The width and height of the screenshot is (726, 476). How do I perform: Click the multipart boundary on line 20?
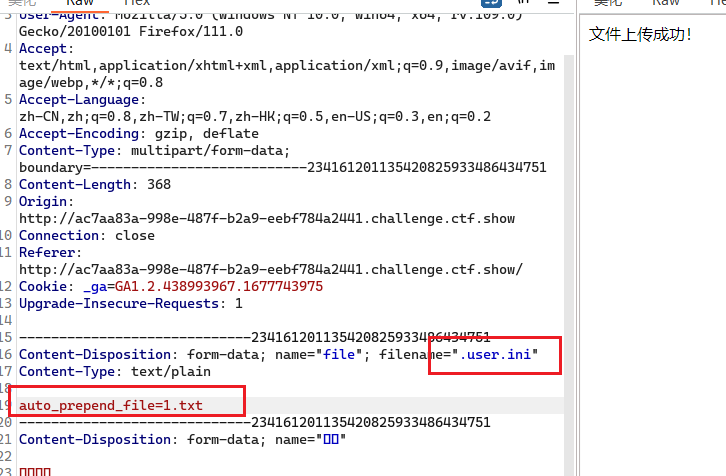(255, 422)
